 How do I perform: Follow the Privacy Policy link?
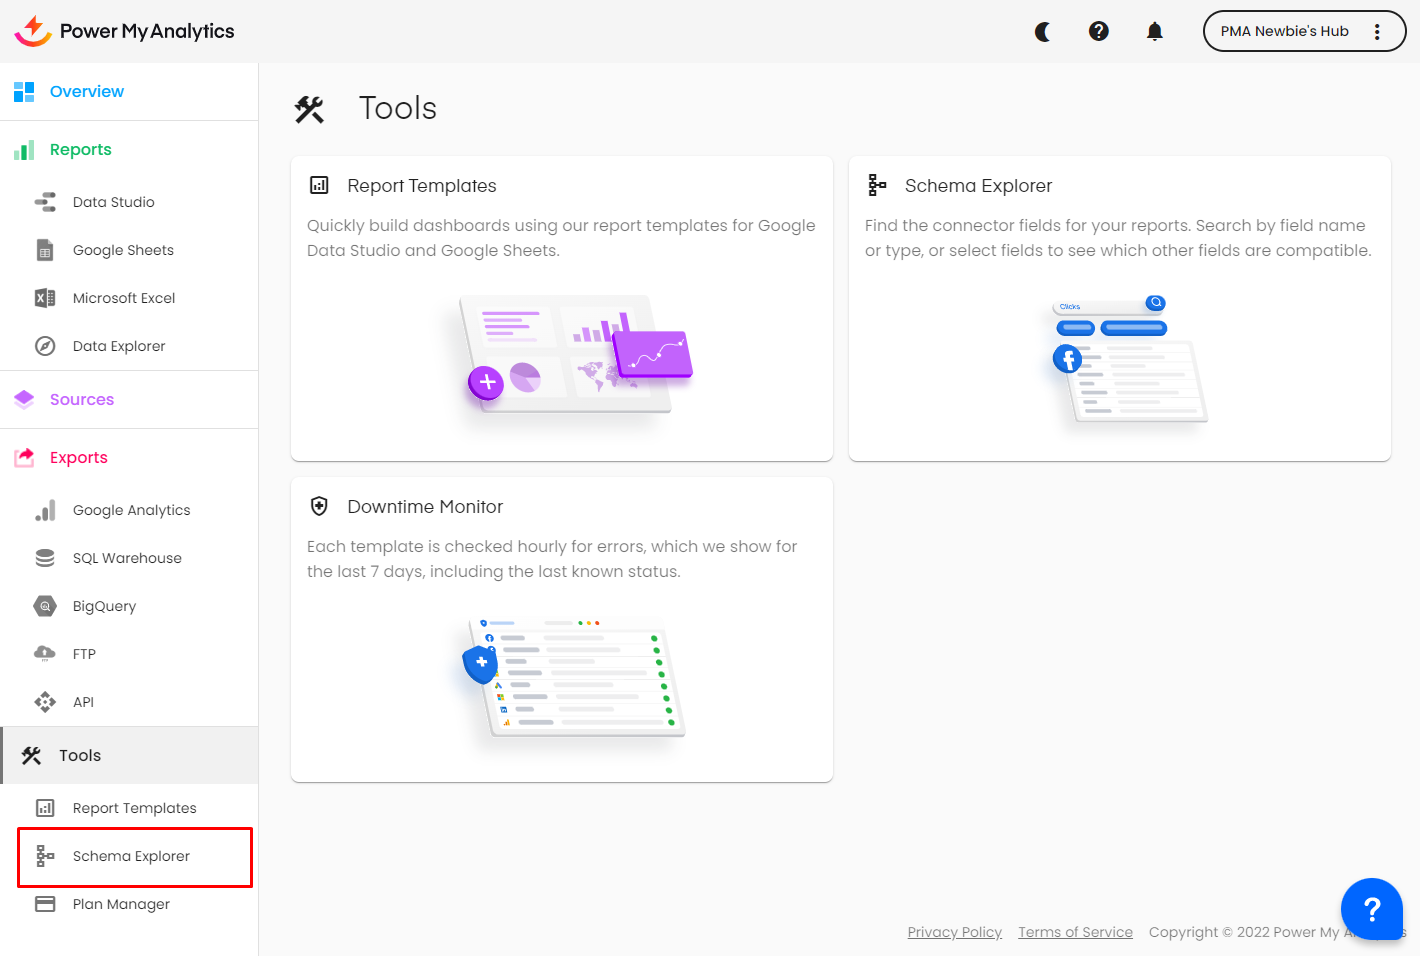[954, 932]
